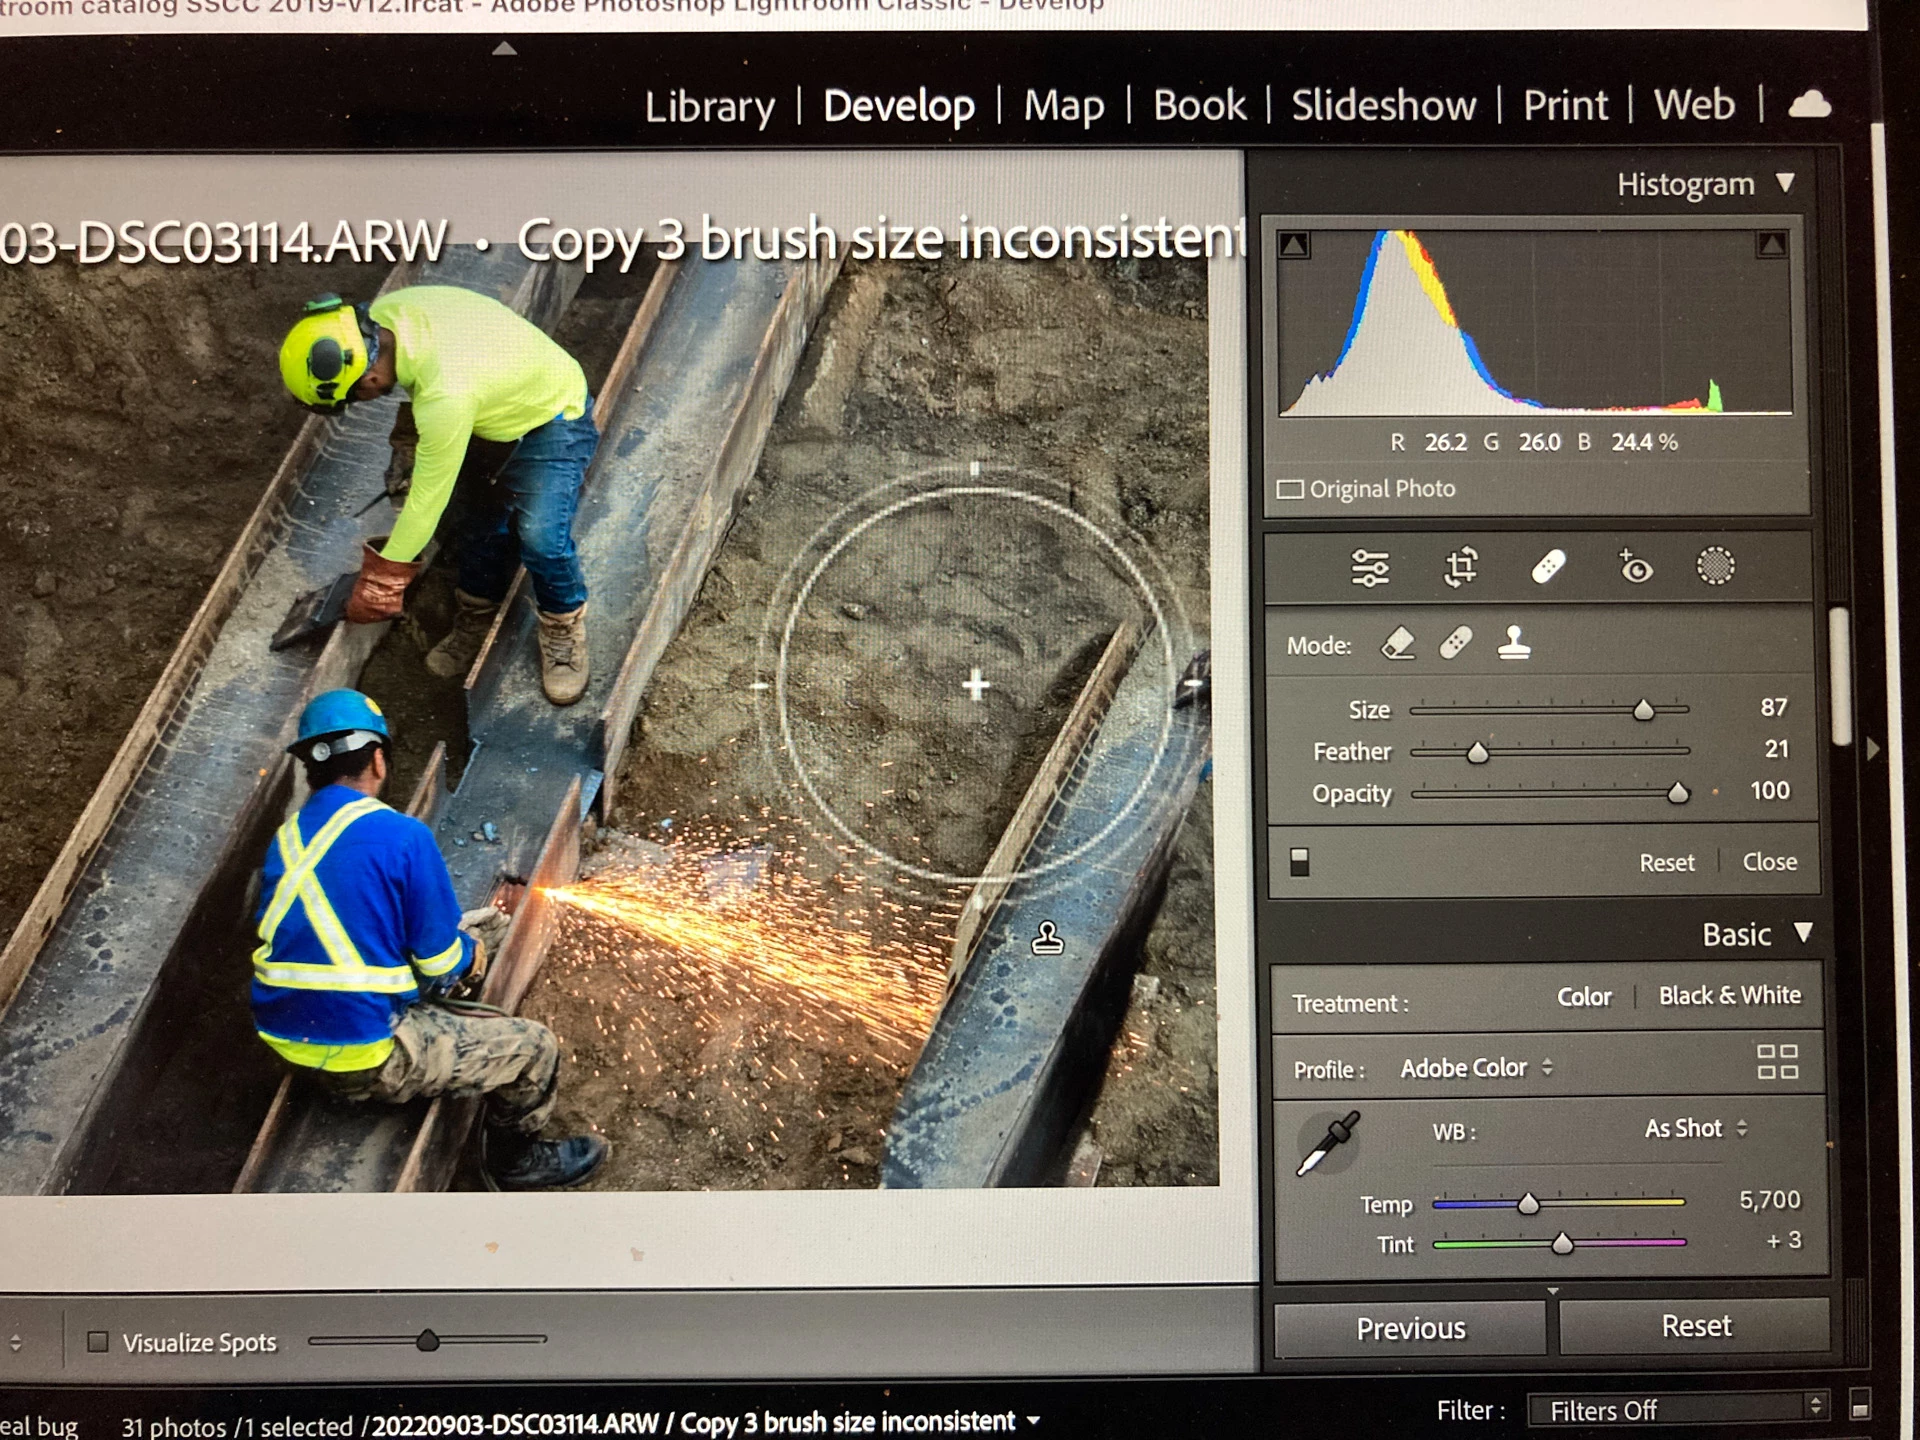Toggle the healing panel on/off switch

1299,862
